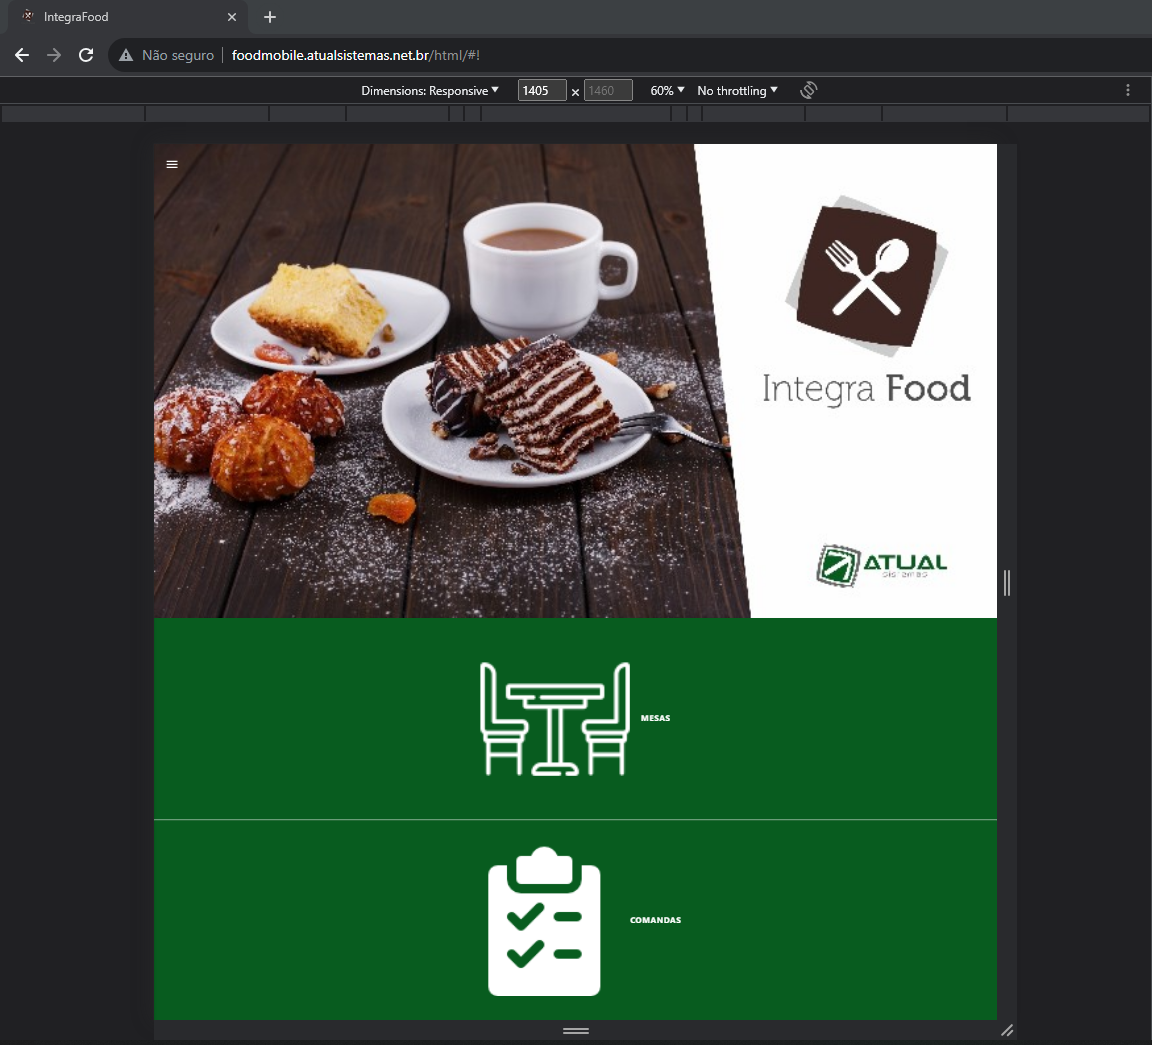Open the Dimensions: Responsive dropdown
The width and height of the screenshot is (1152, 1045).
[430, 90]
